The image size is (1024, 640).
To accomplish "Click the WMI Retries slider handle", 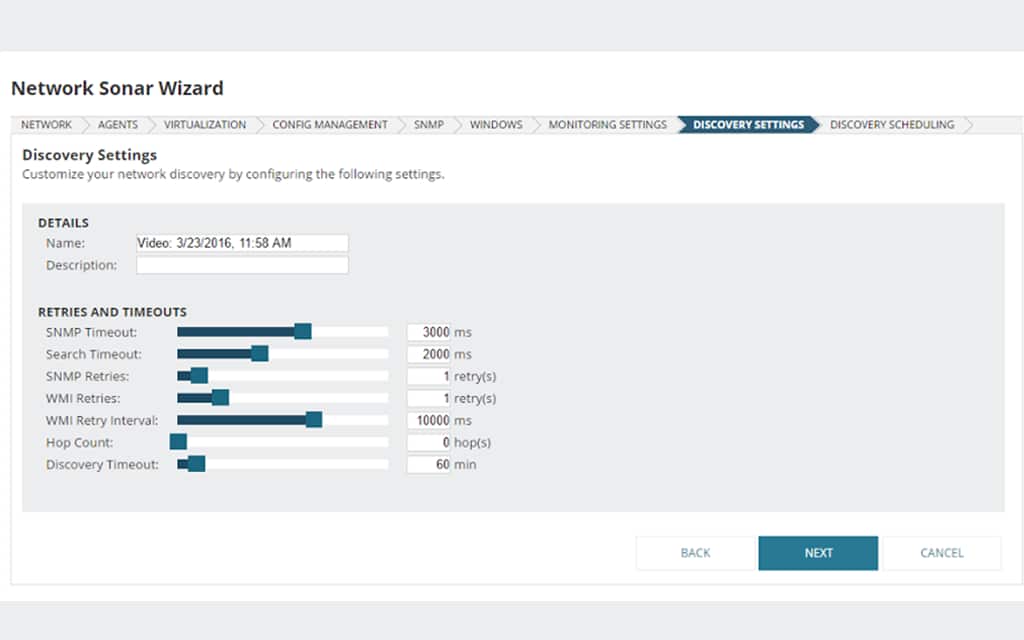I will (x=222, y=397).
